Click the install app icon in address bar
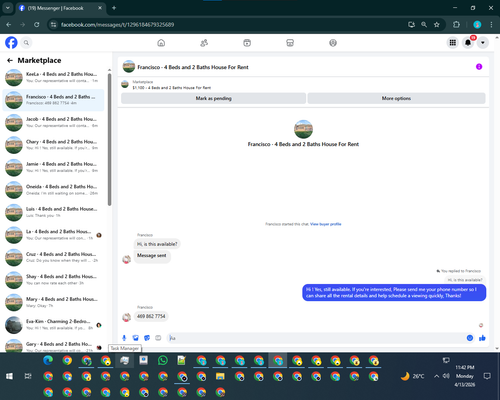 411,25
